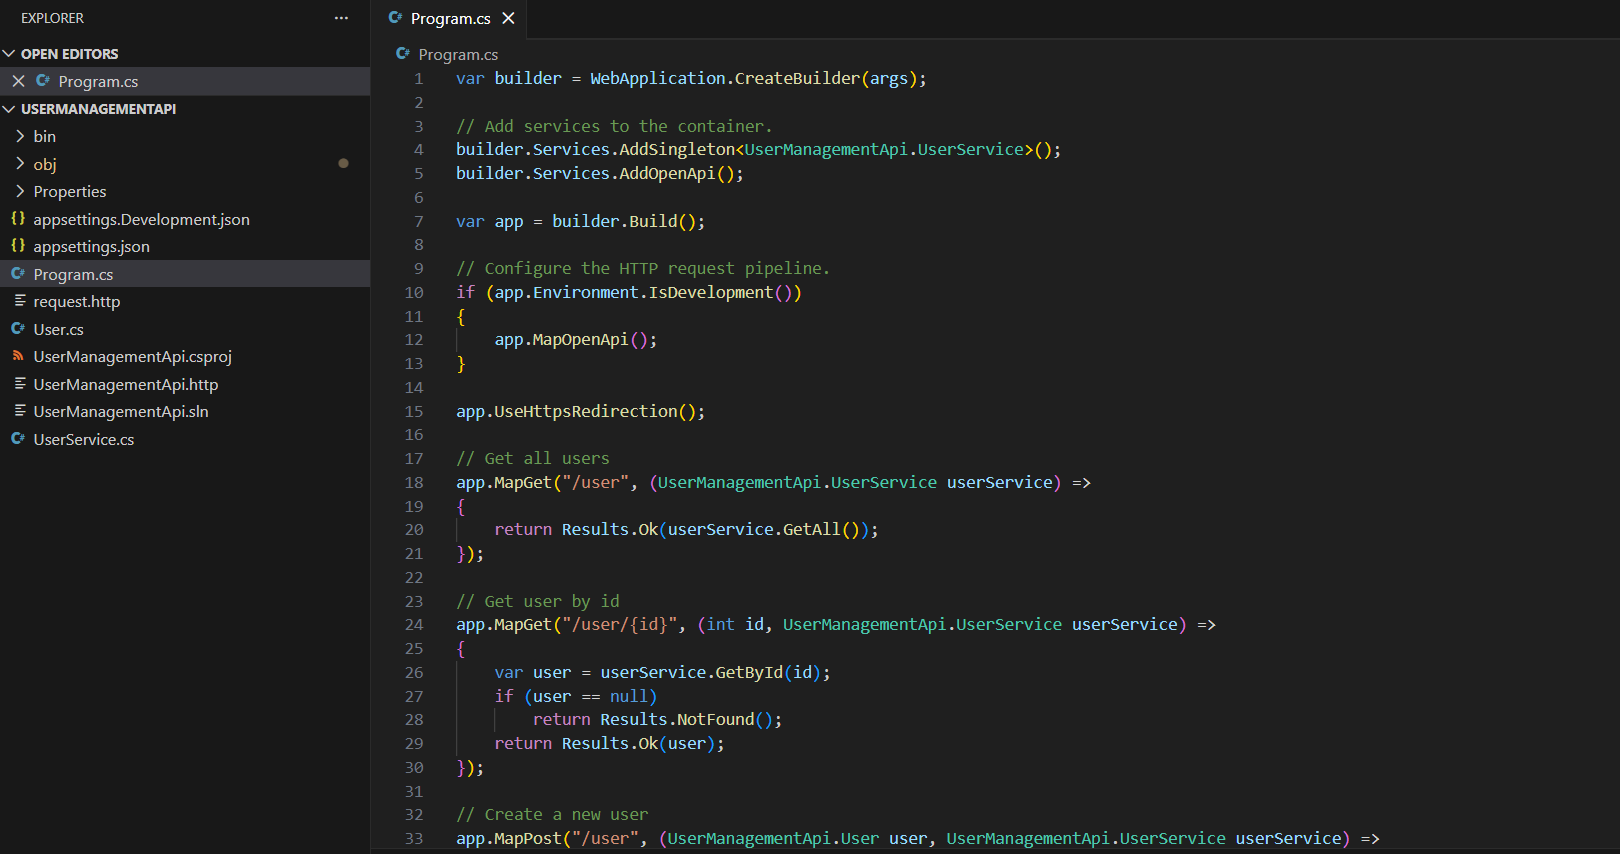The image size is (1620, 854).
Task: Click the C# icon of Program.cs in file tree
Action: click(18, 273)
